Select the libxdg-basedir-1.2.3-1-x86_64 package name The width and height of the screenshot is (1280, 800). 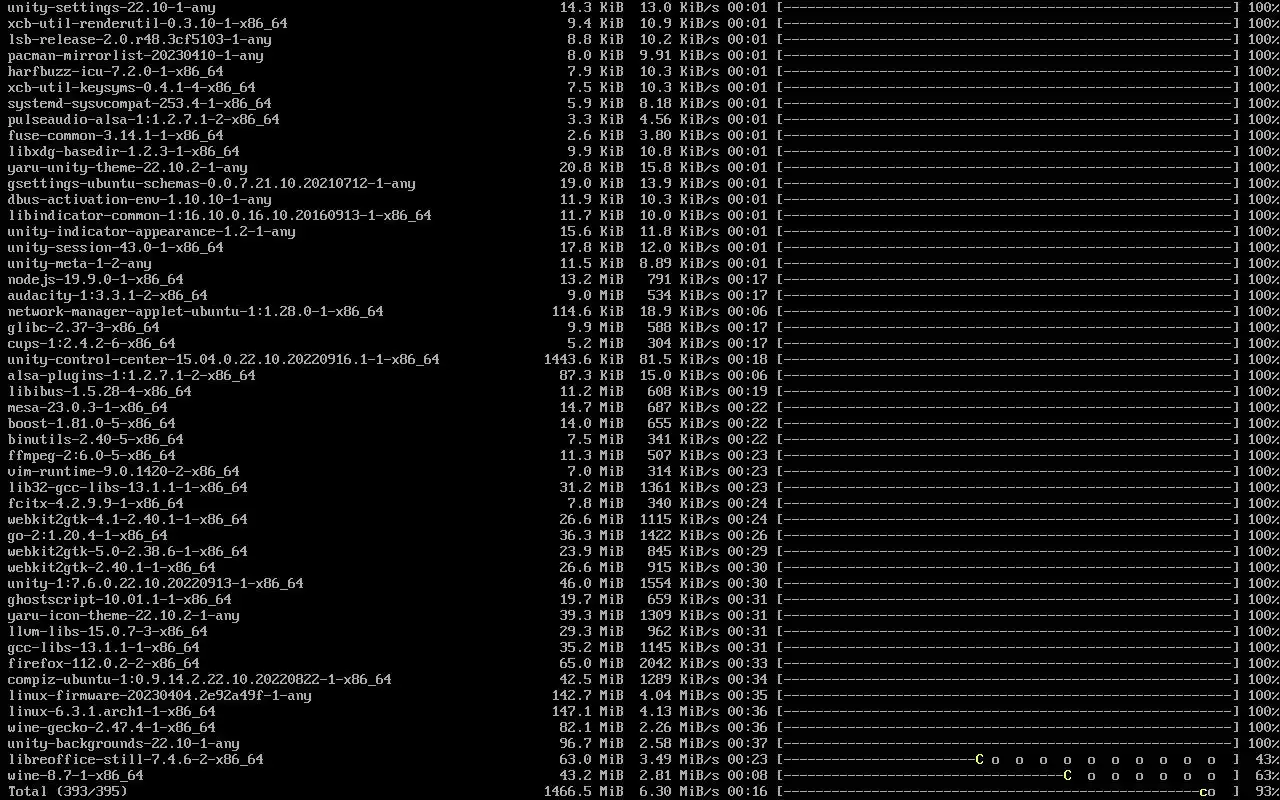[x=124, y=151]
